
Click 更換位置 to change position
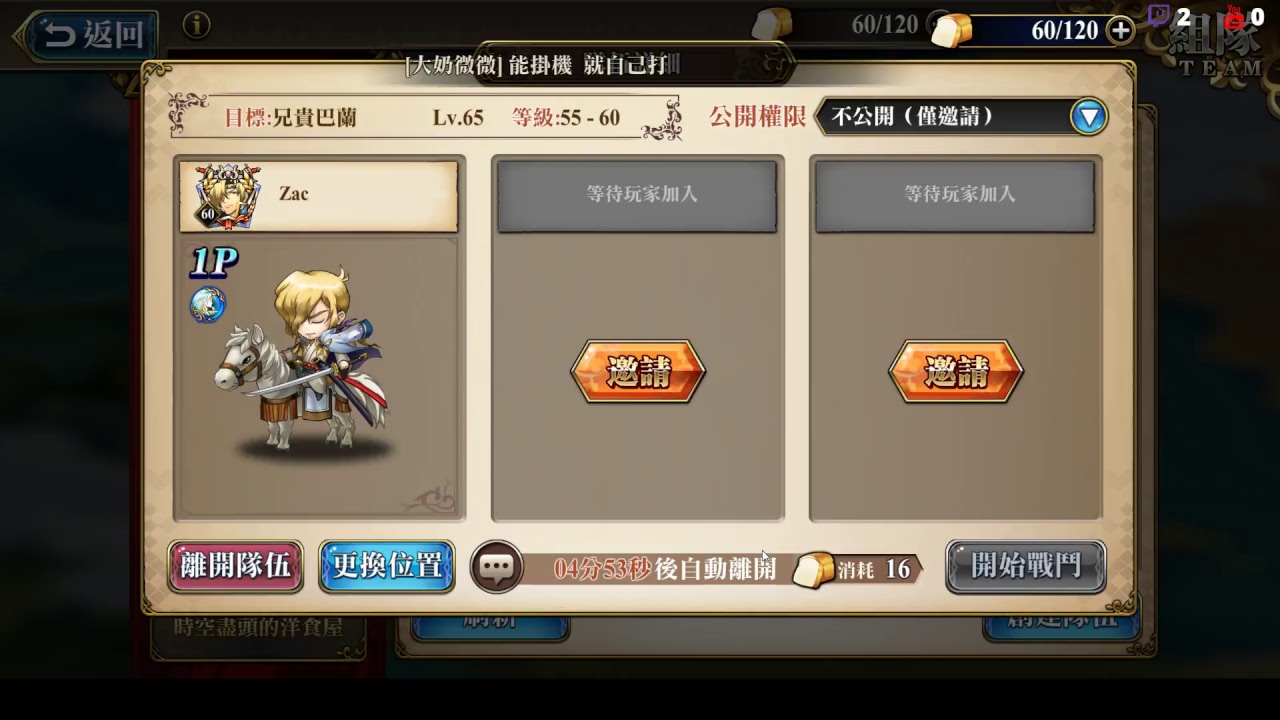[x=387, y=566]
